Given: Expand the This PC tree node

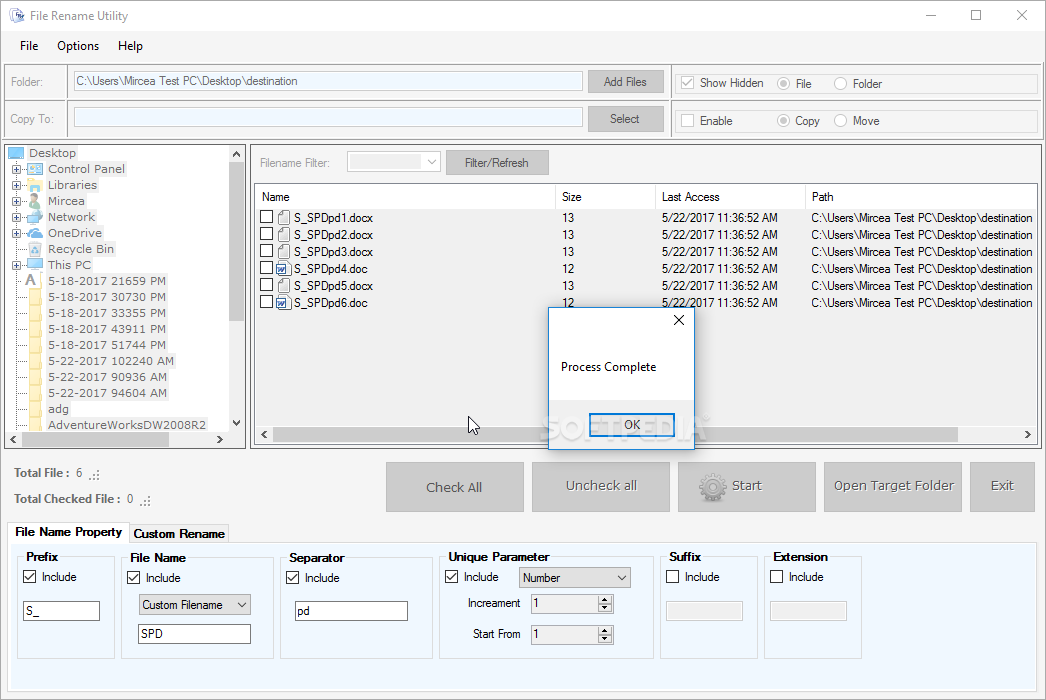Looking at the screenshot, I should point(17,265).
